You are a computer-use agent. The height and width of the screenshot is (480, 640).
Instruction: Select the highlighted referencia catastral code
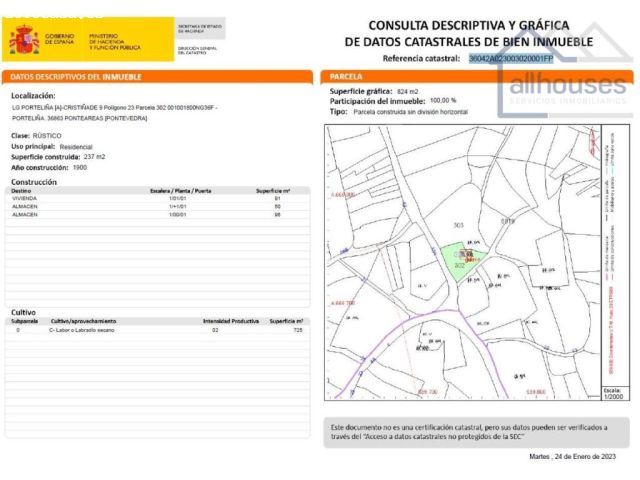[511, 59]
